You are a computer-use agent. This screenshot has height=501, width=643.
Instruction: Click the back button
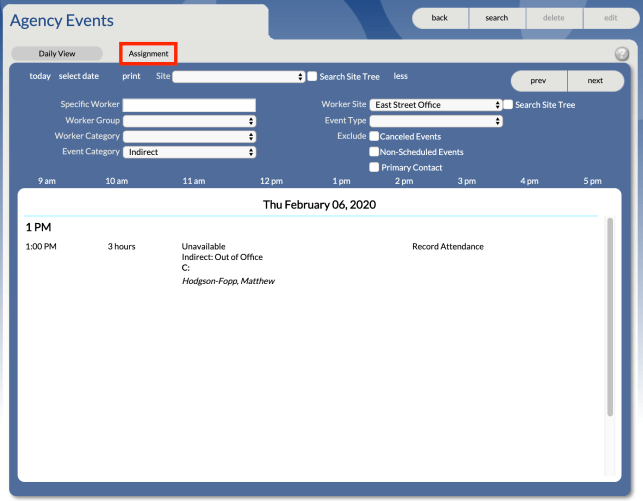coord(440,18)
